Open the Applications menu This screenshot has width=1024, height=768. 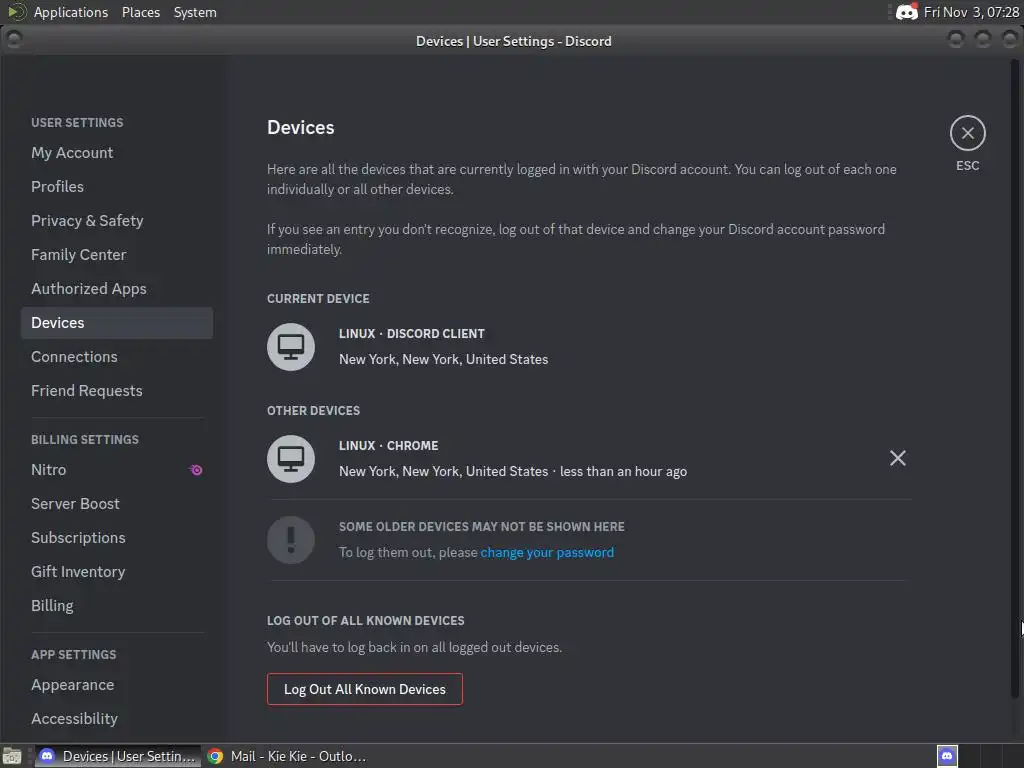coord(71,12)
